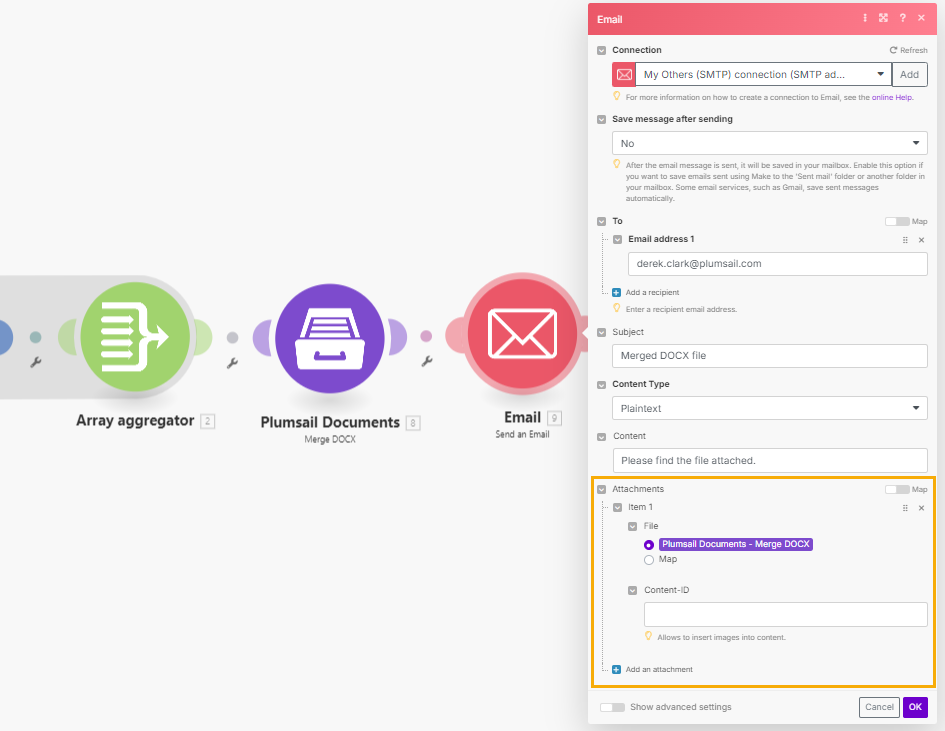This screenshot has height=731, width=945.
Task: Open Save message after sending dropdown
Action: point(770,143)
